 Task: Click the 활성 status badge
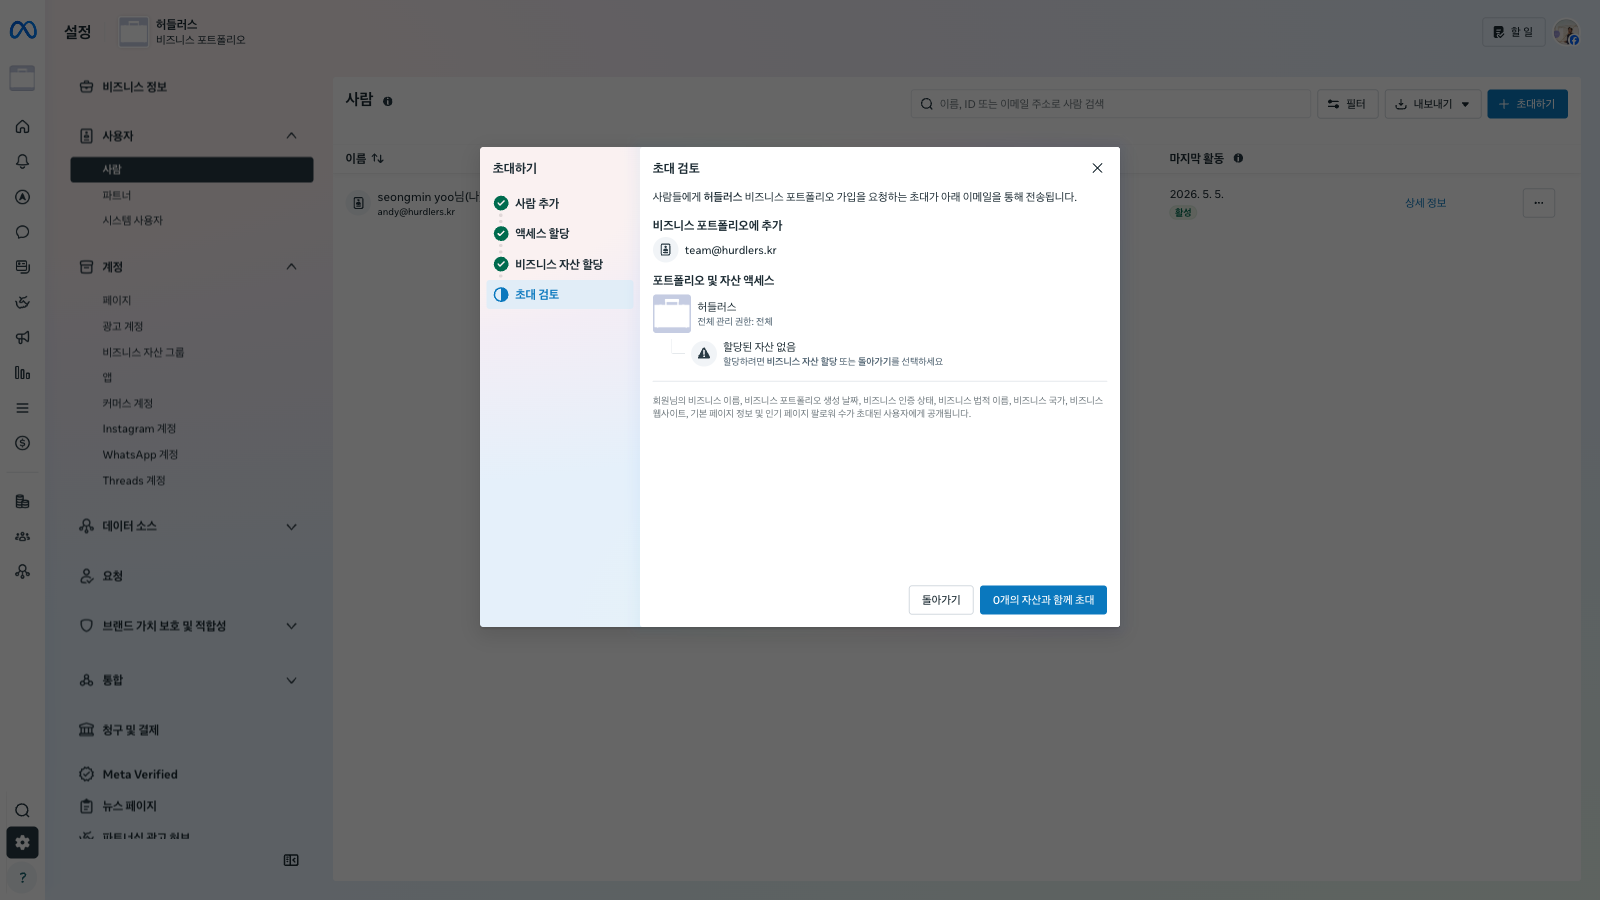point(1183,212)
